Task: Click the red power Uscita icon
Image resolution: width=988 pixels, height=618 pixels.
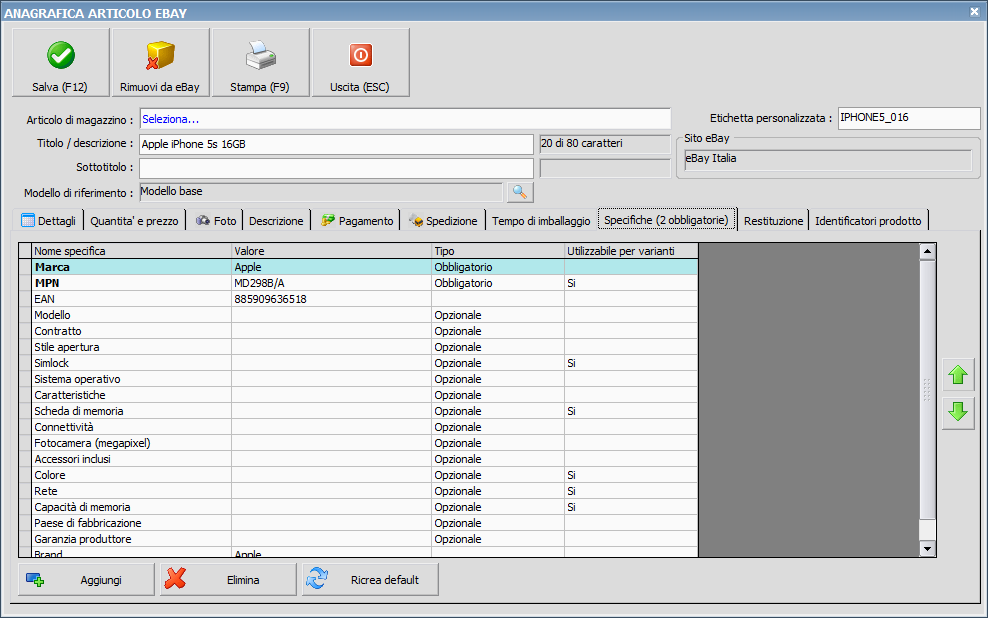Action: tap(360, 55)
